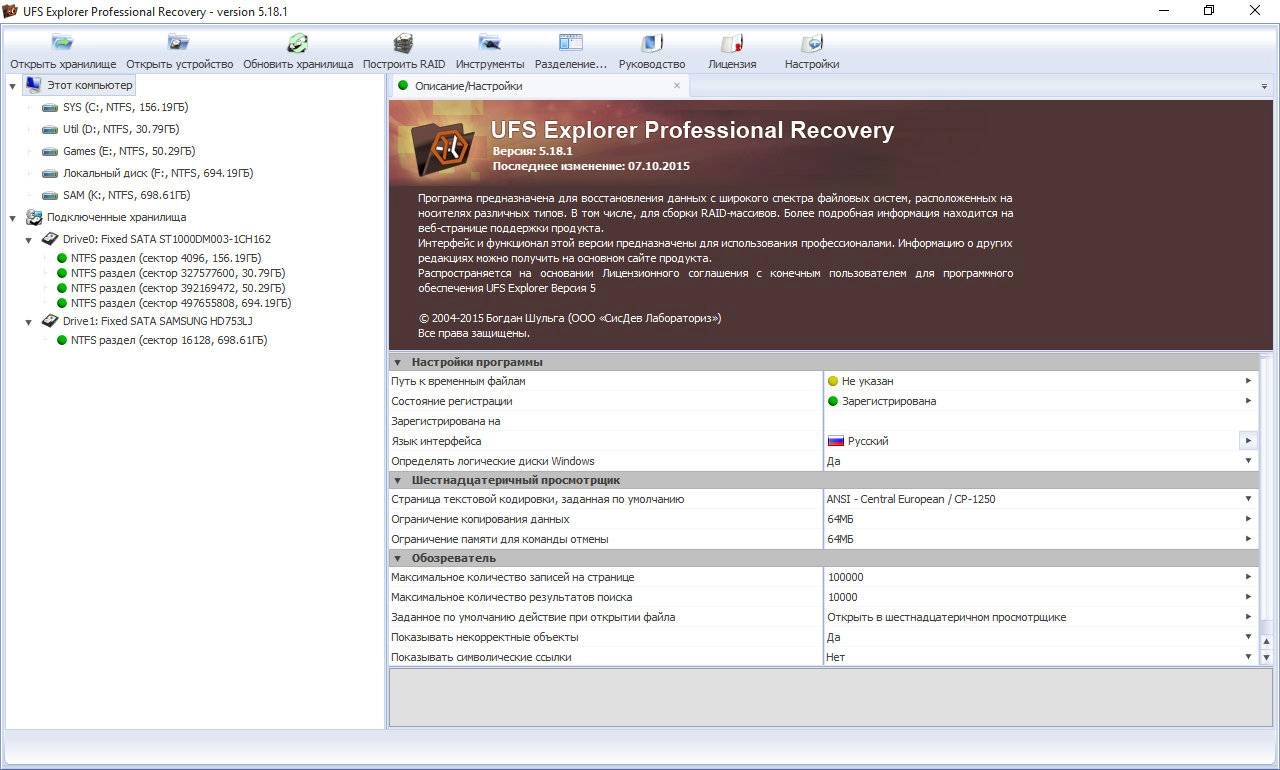This screenshot has height=770, width=1280.
Task: Click the Не указан temp path value
Action: (867, 381)
